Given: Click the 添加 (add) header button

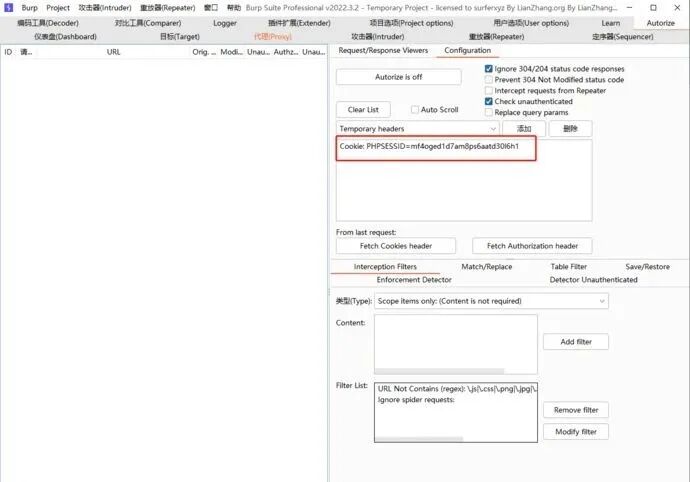Looking at the screenshot, I should tap(524, 129).
